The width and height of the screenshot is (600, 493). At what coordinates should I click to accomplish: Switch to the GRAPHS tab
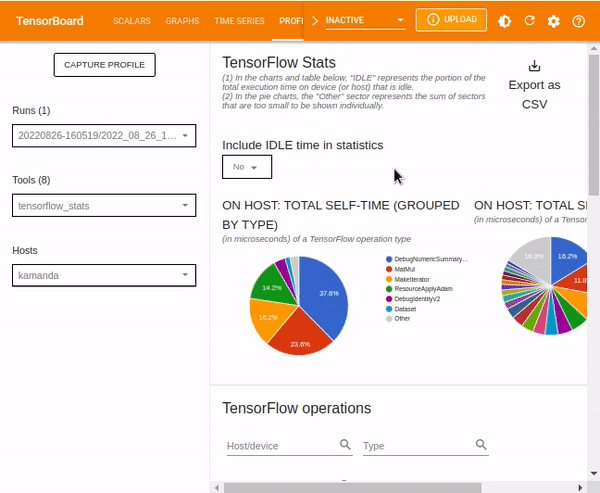[183, 21]
